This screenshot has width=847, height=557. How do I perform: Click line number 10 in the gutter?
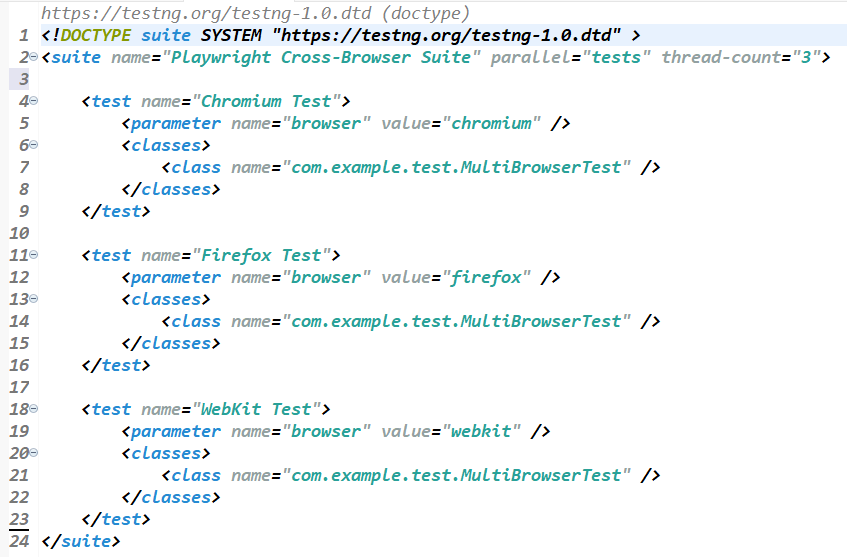point(19,233)
